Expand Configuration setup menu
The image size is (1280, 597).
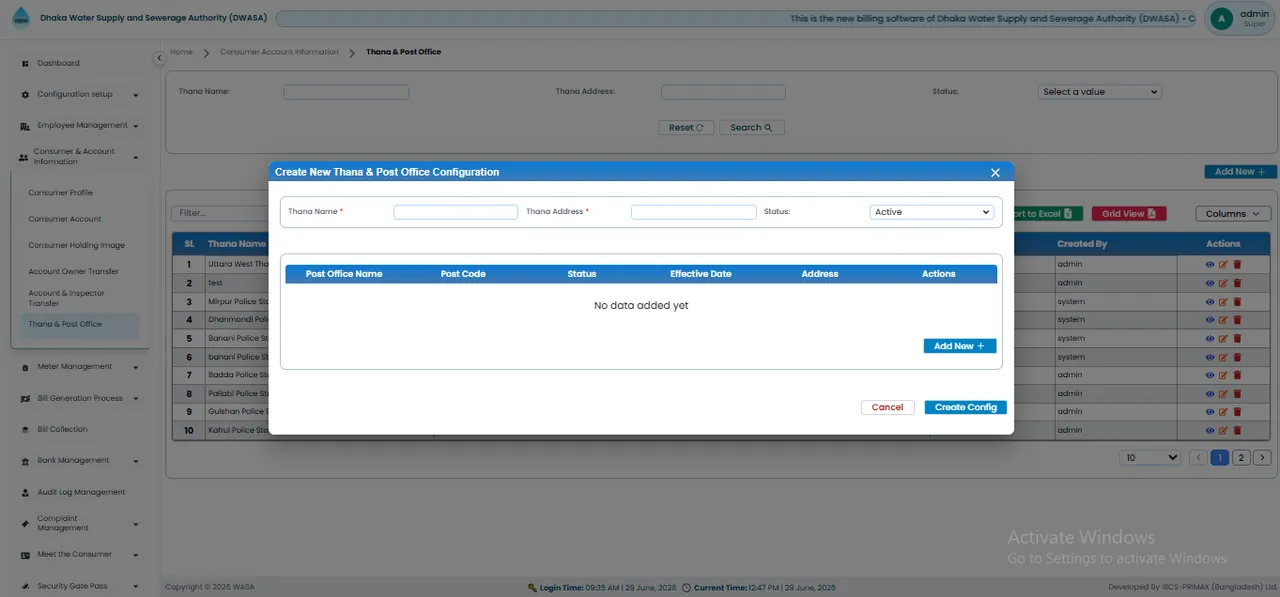point(80,94)
